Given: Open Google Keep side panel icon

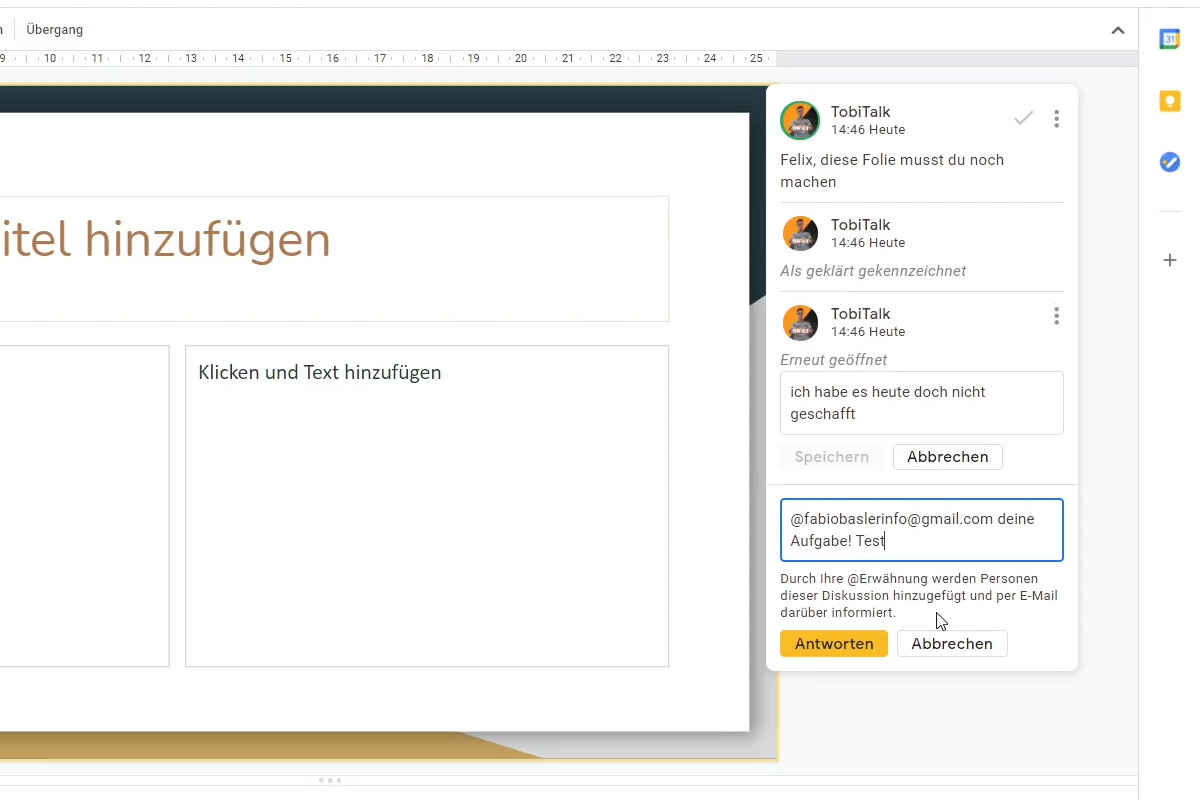Looking at the screenshot, I should (x=1169, y=101).
